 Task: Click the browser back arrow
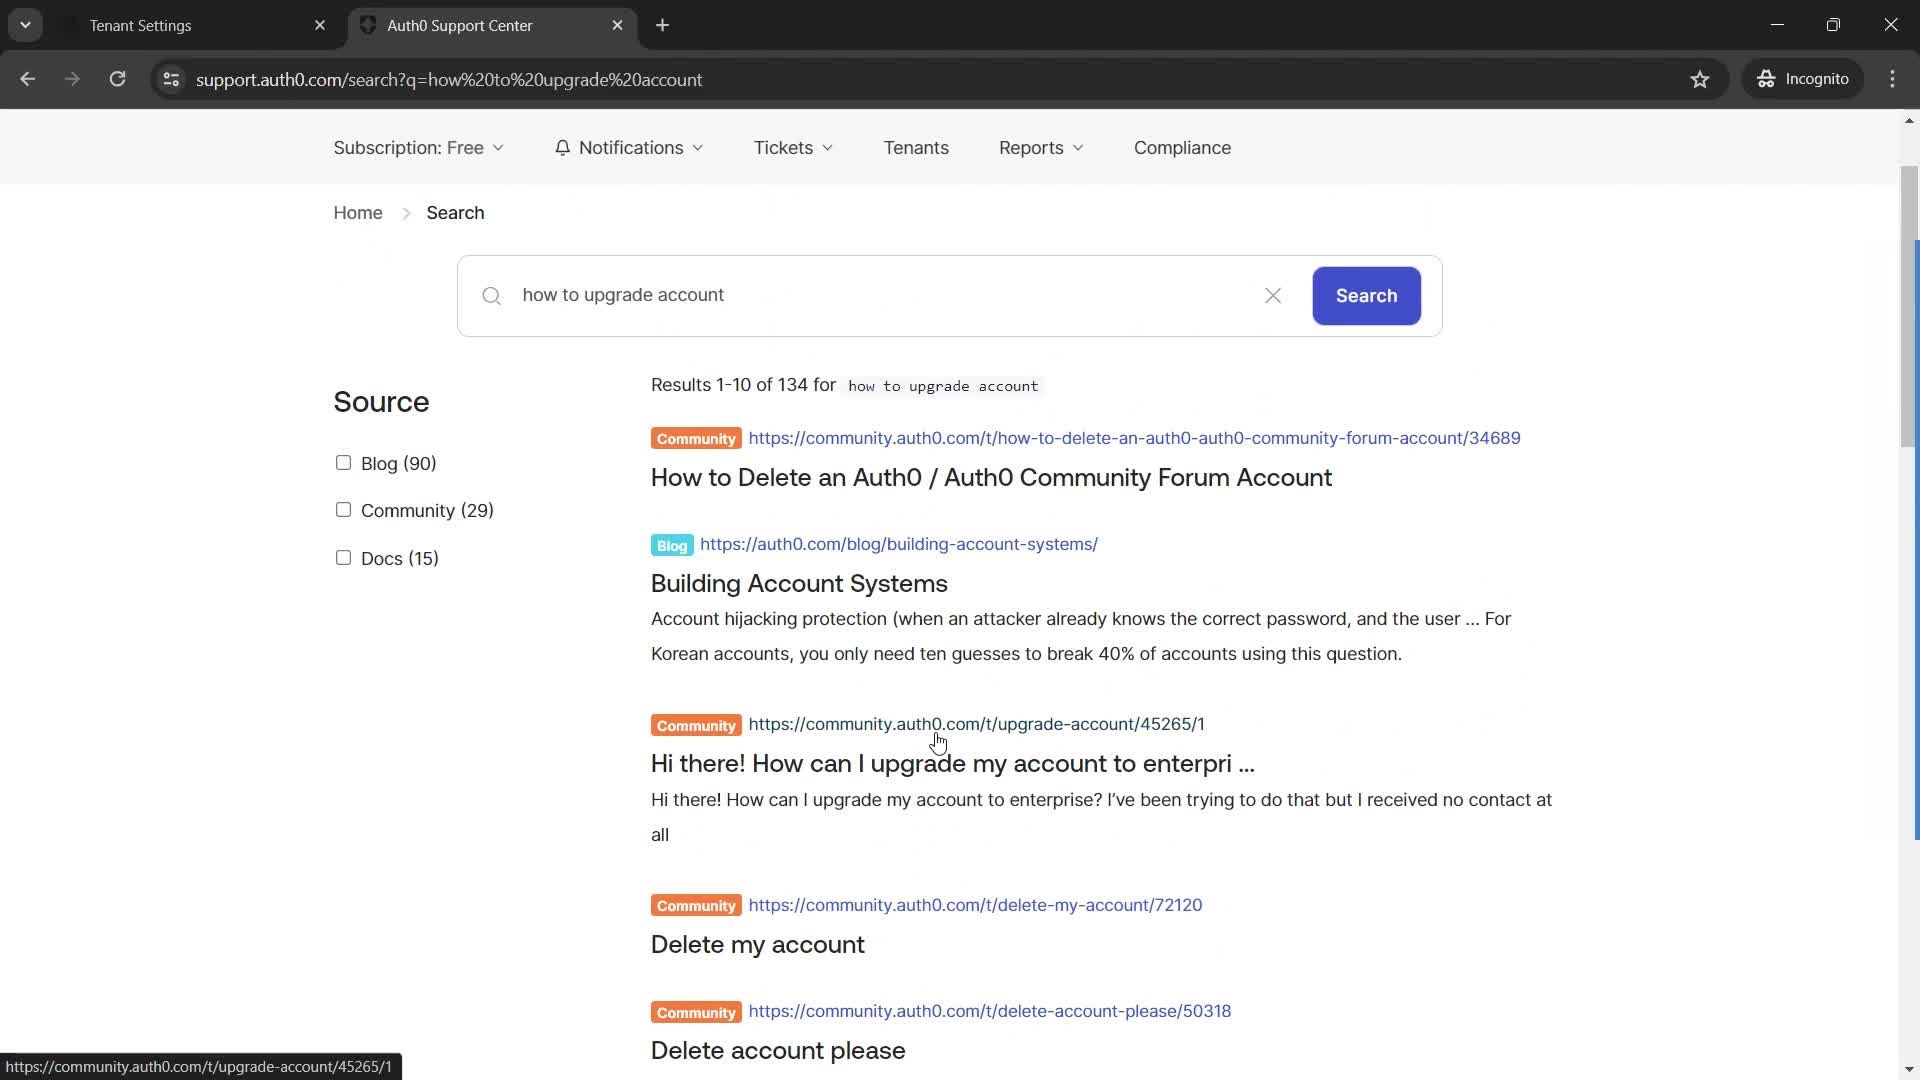coord(27,79)
